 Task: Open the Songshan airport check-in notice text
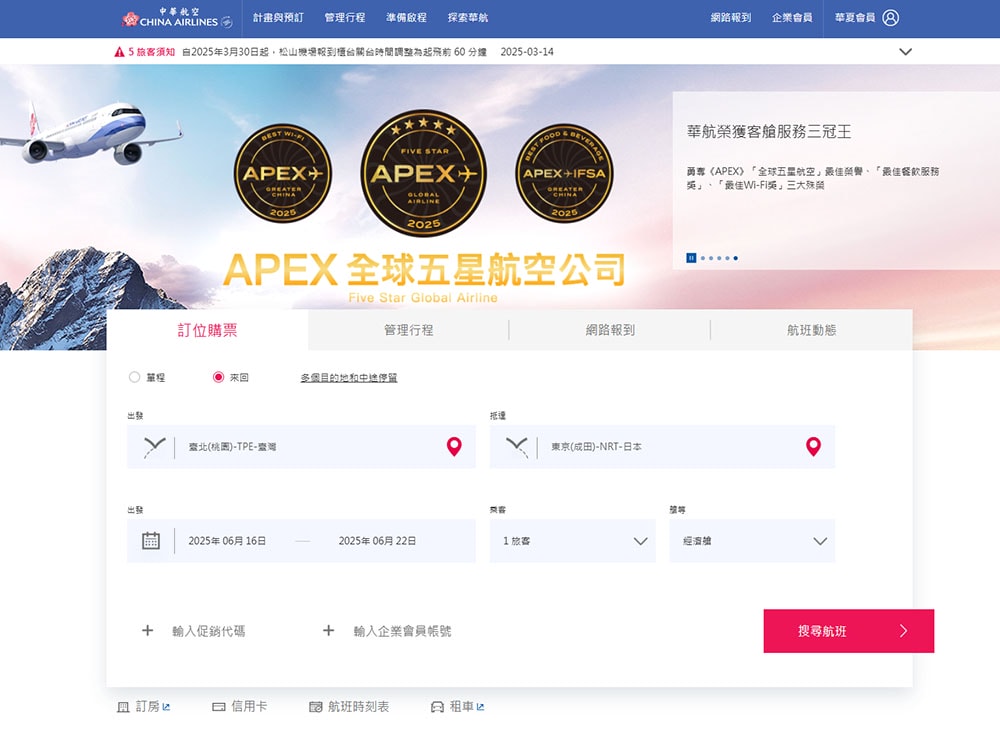tap(334, 52)
